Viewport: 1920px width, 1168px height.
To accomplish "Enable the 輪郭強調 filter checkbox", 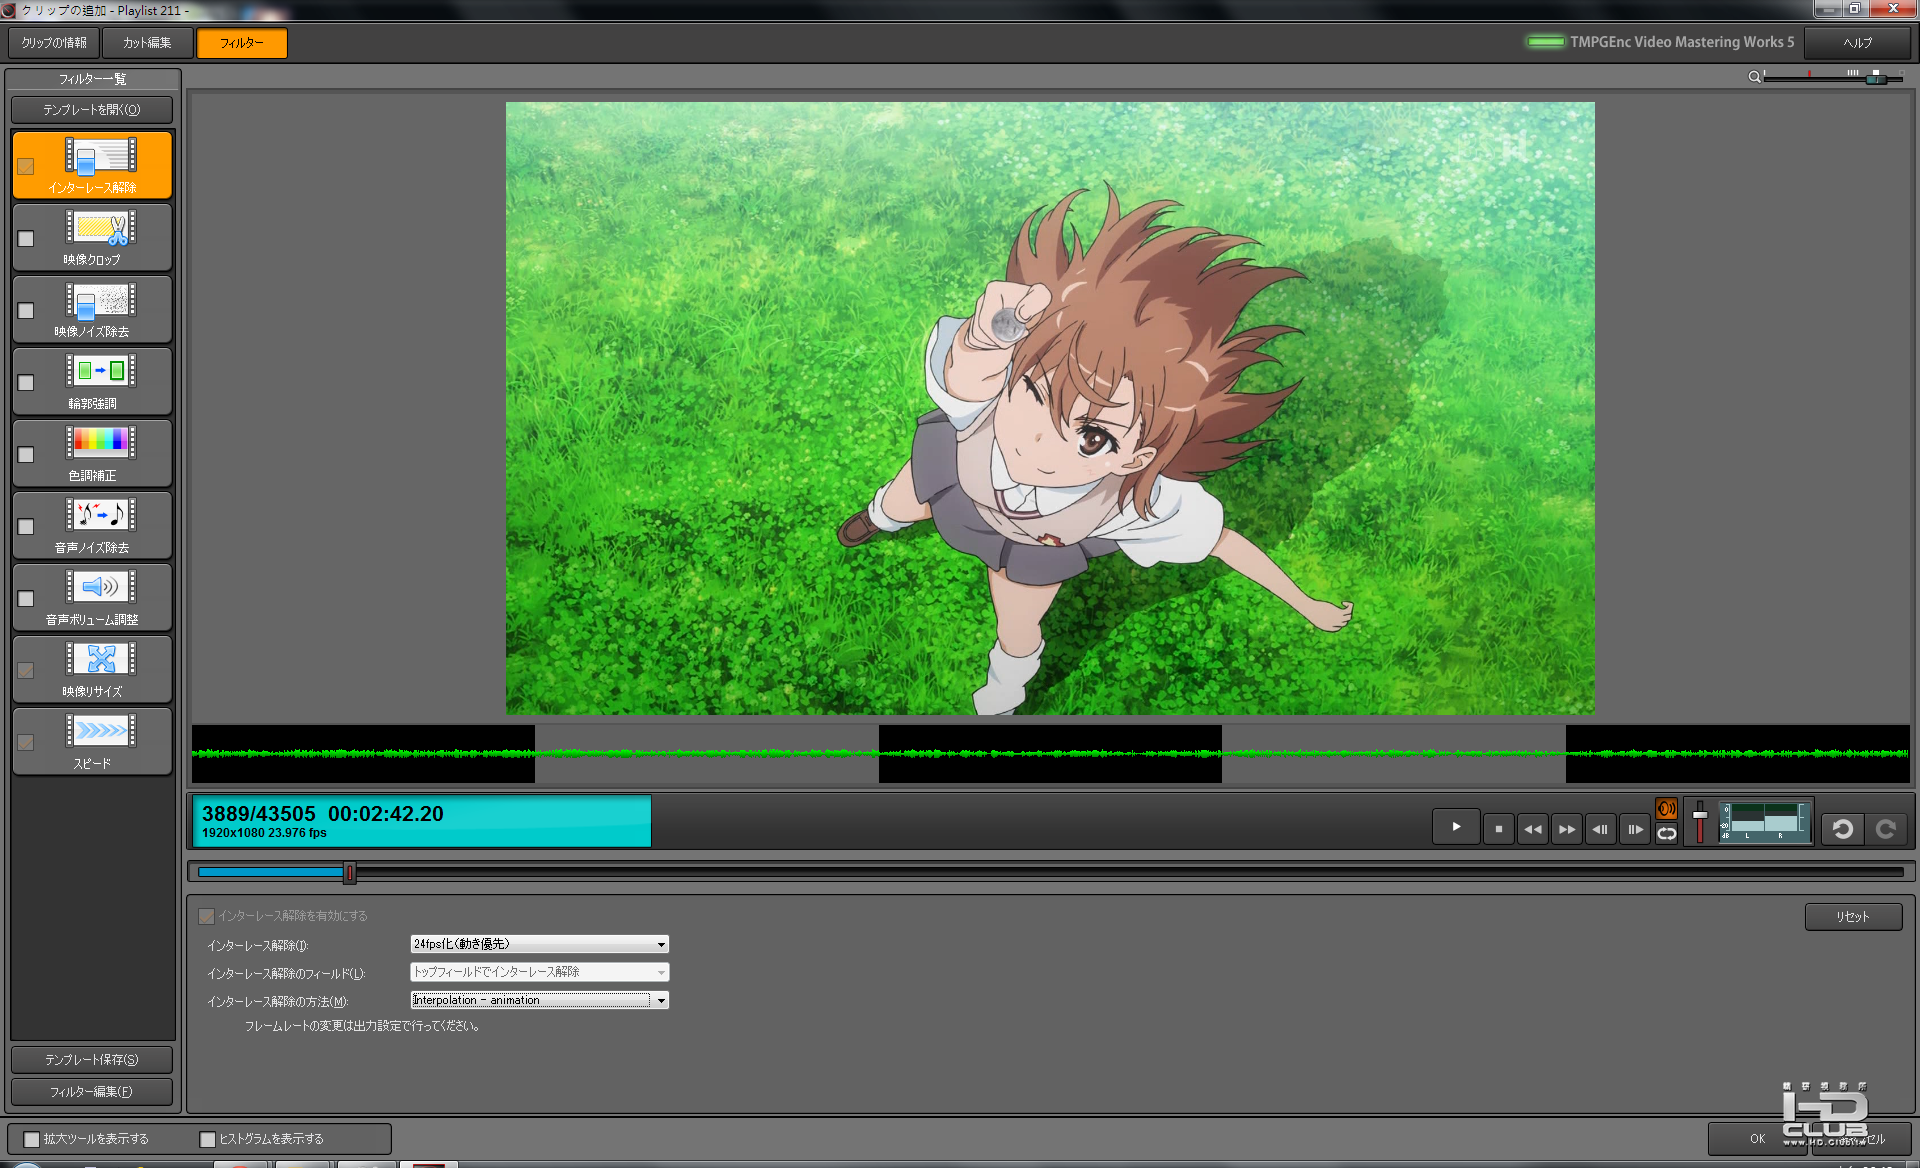I will point(26,383).
